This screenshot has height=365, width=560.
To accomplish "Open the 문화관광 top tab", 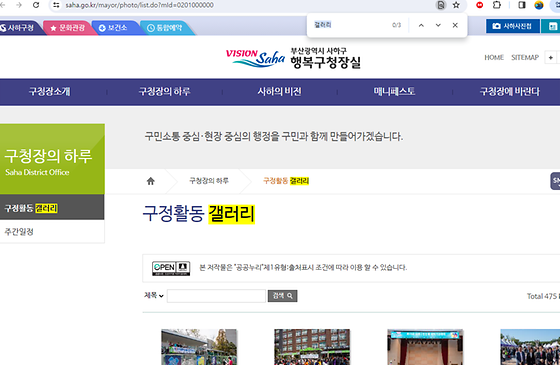I will coord(68,28).
